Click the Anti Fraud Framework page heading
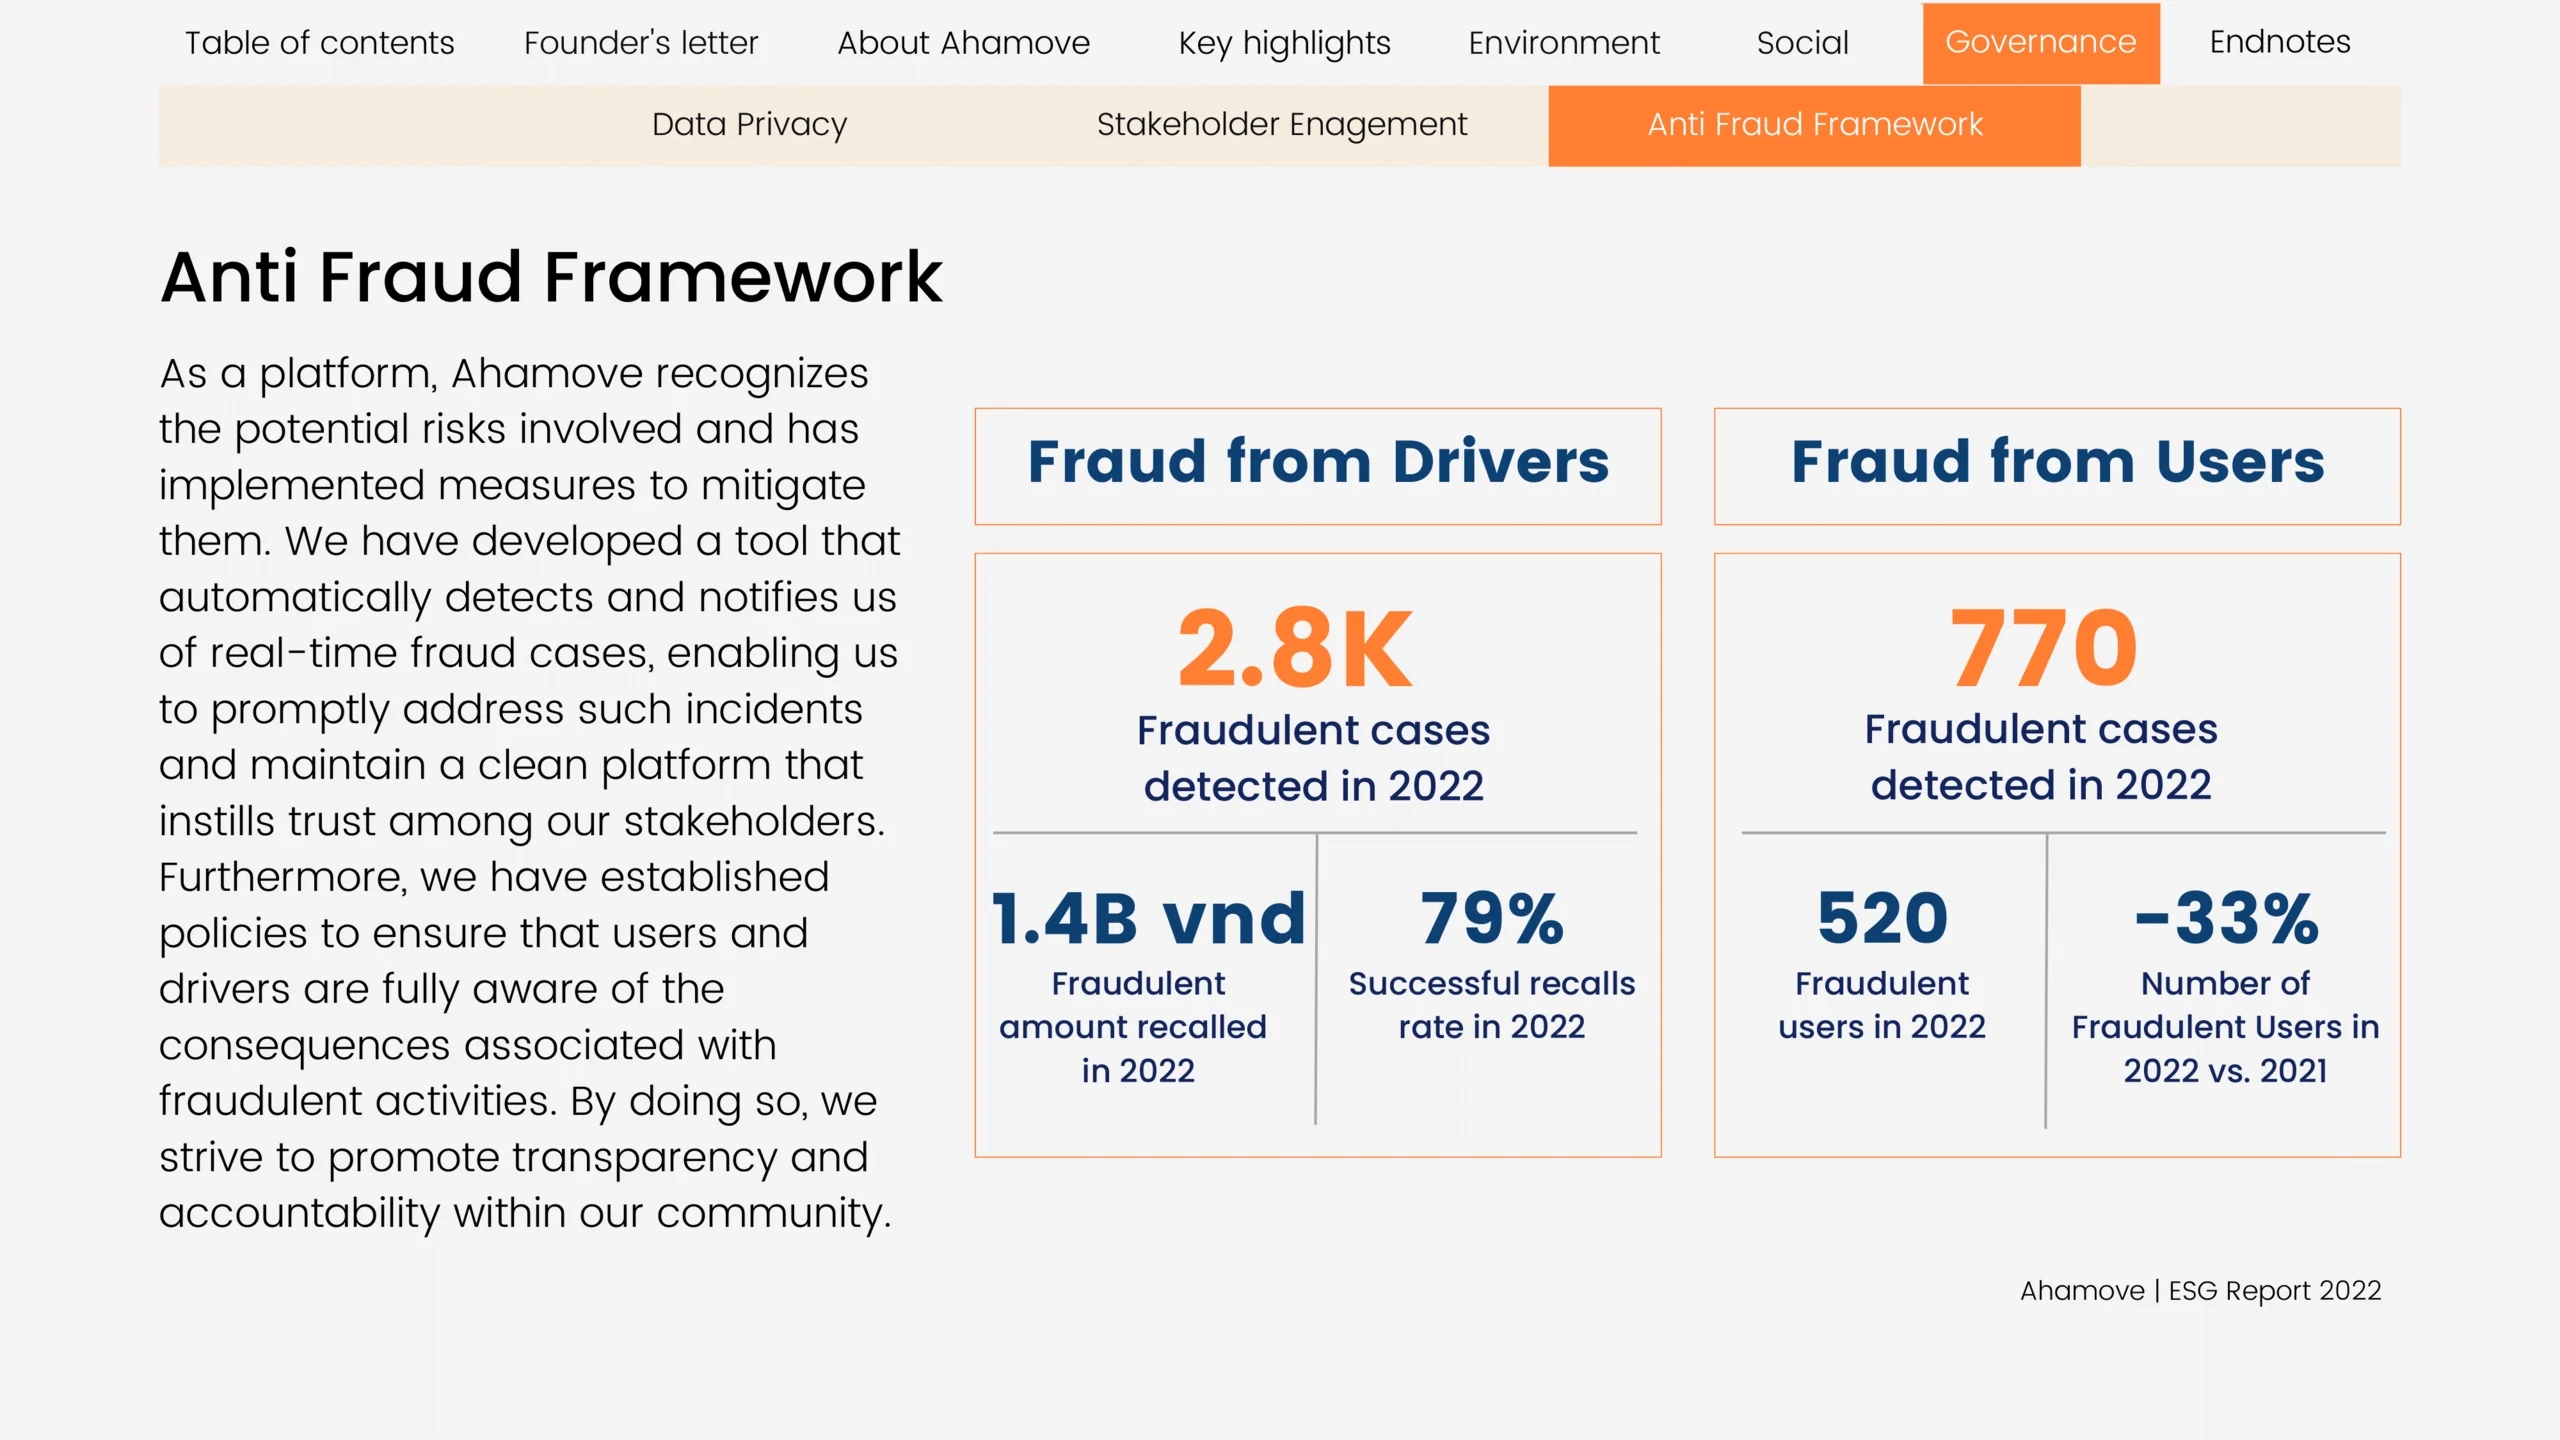Image resolution: width=2560 pixels, height=1440 pixels. coord(551,277)
